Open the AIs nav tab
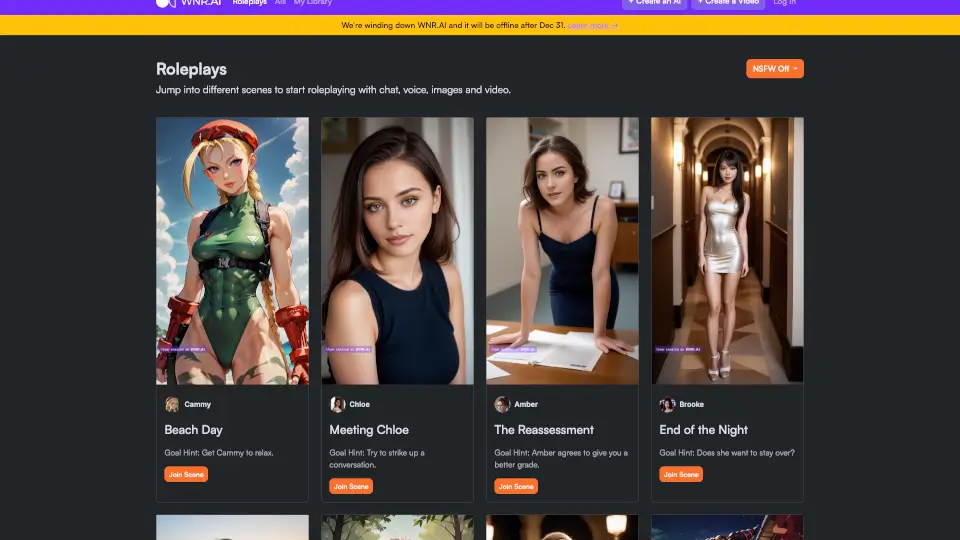The image size is (960, 540). [280, 3]
